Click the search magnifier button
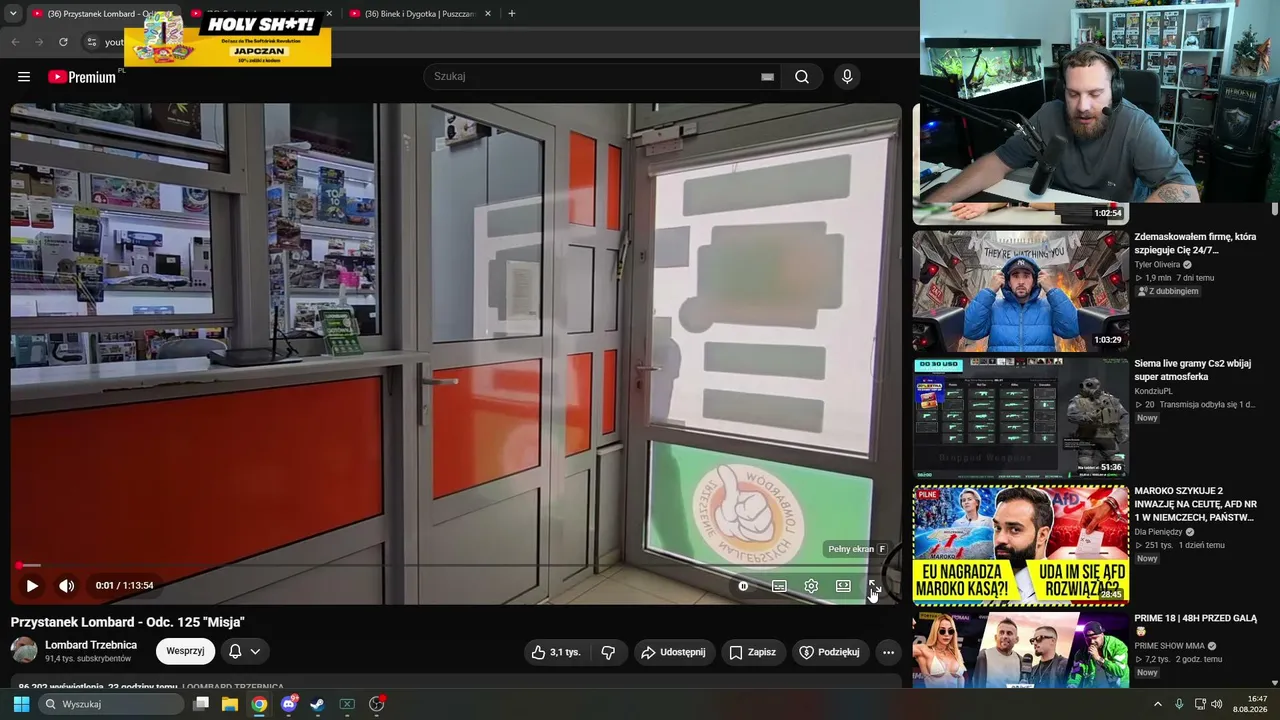1280x720 pixels. pyautogui.click(x=802, y=77)
